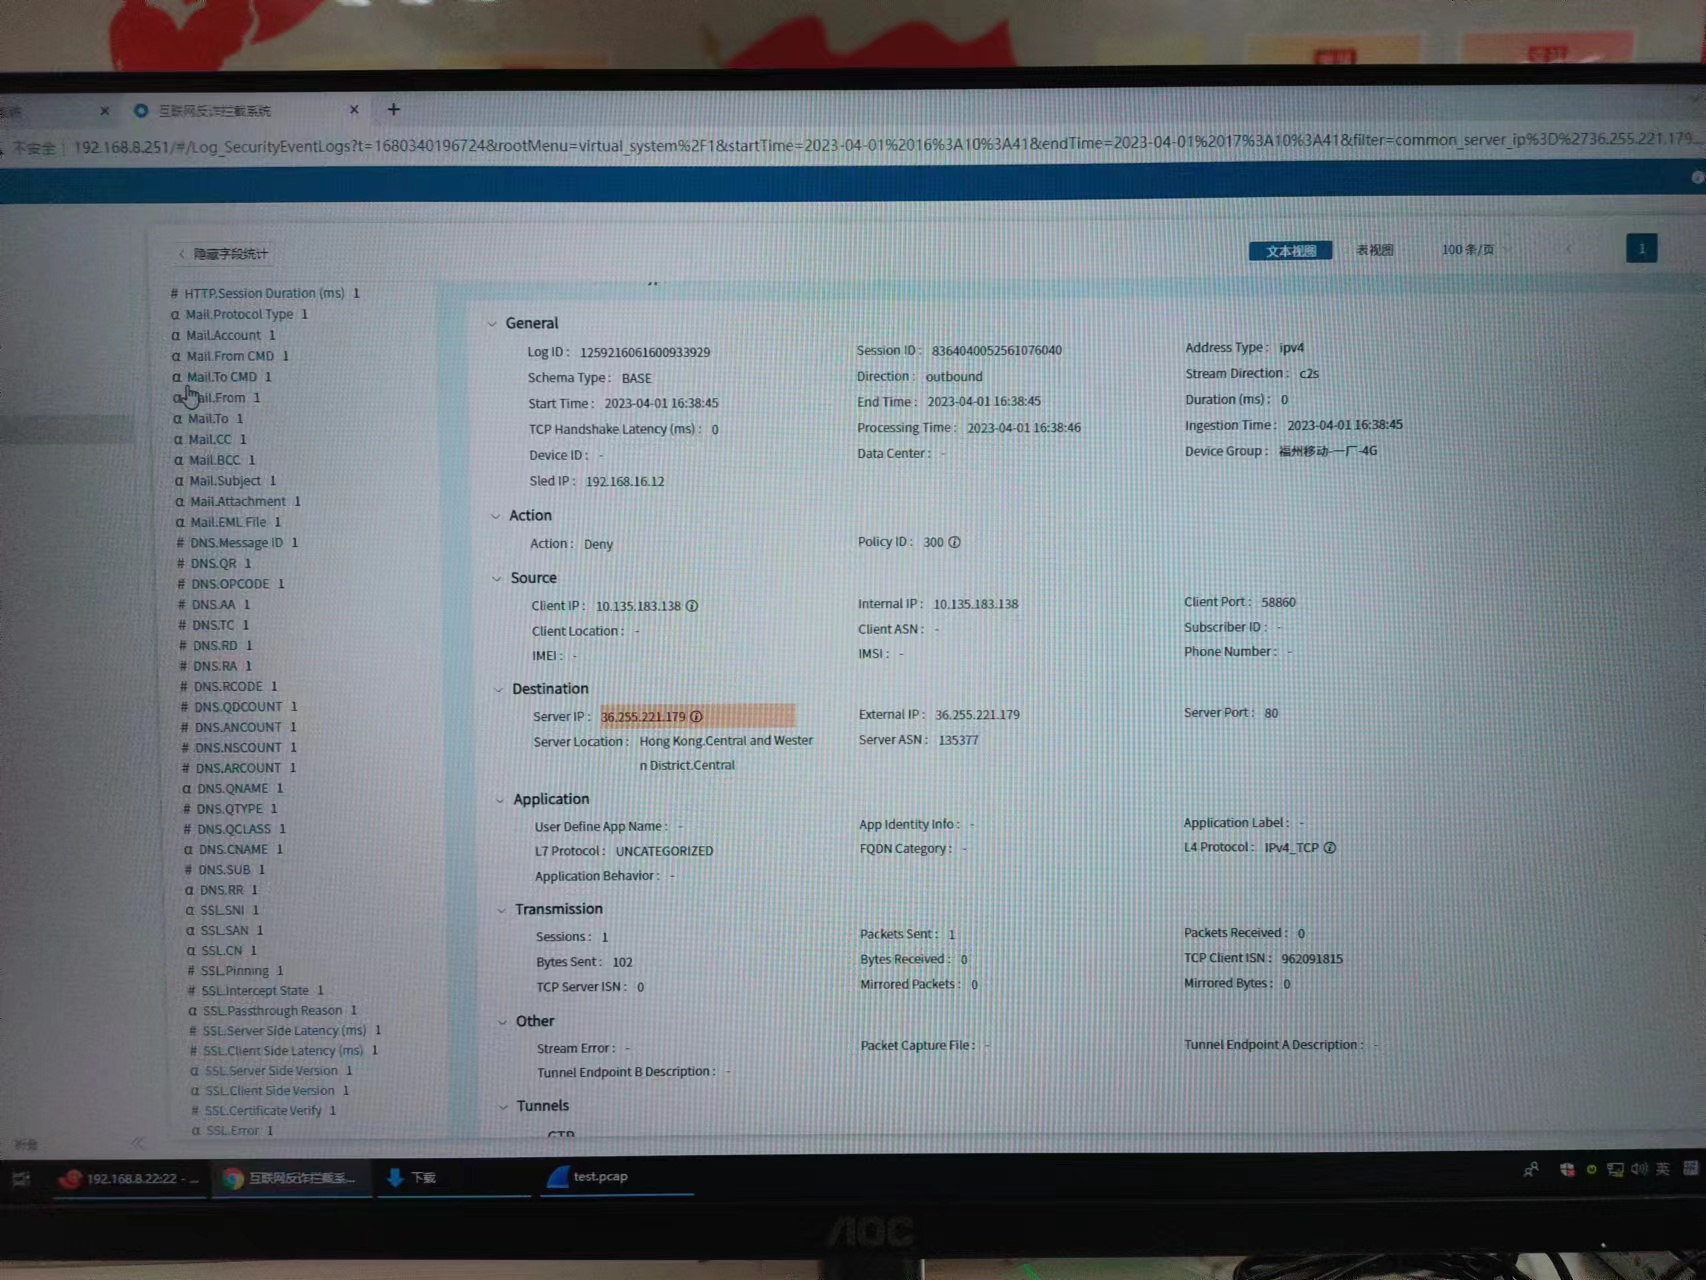Click the volume icon in system tray

tap(1638, 1169)
